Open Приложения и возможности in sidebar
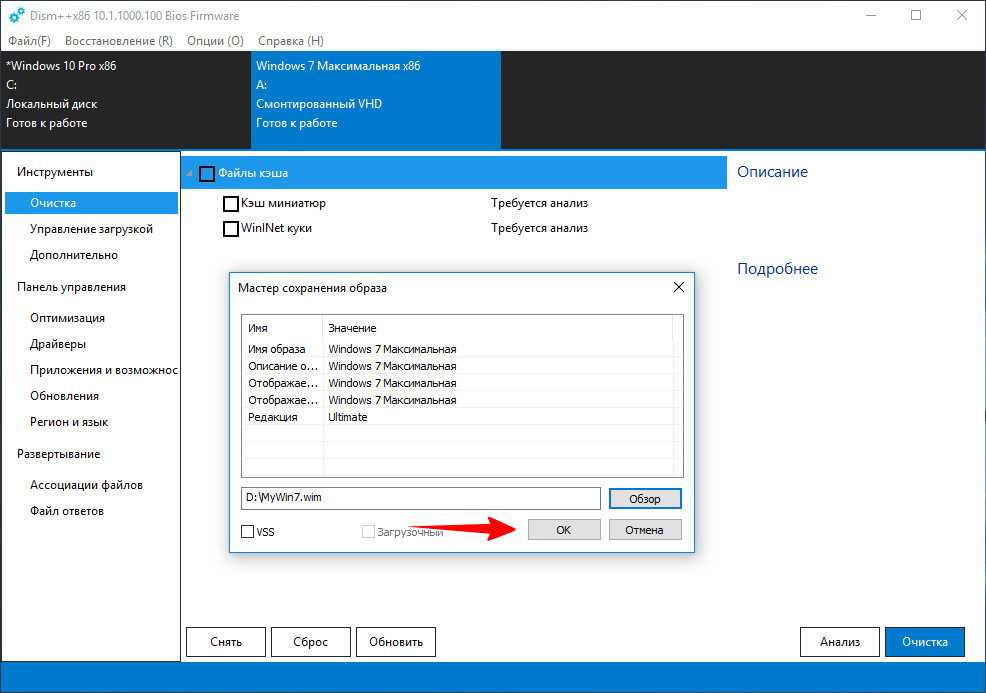 tap(104, 370)
